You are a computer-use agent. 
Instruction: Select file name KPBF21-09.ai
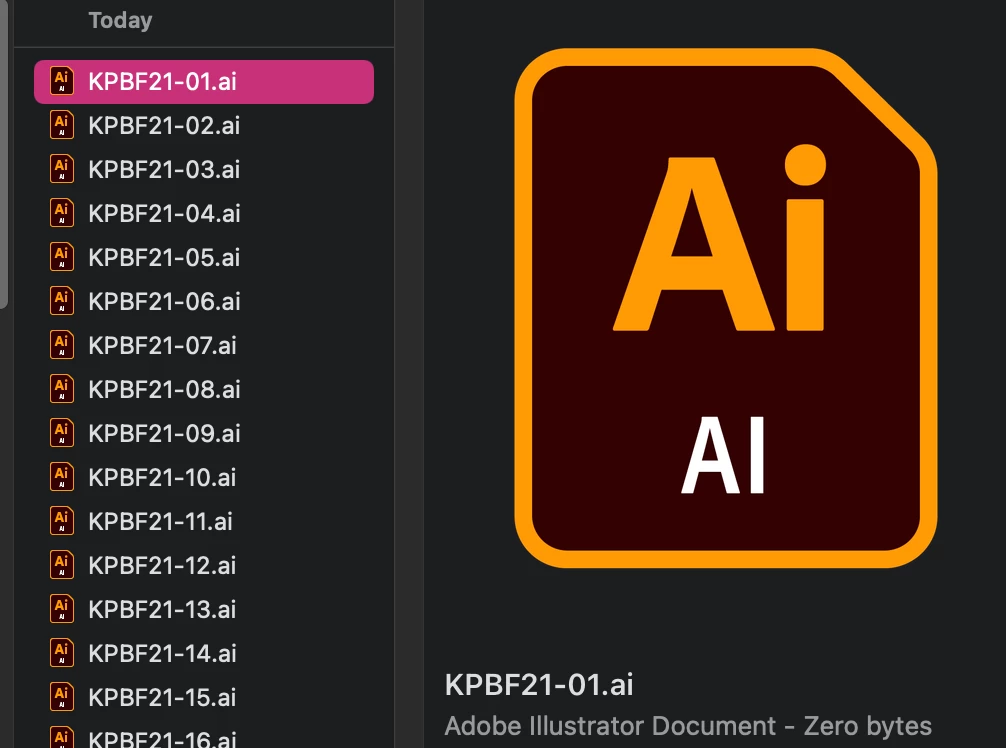(x=164, y=434)
